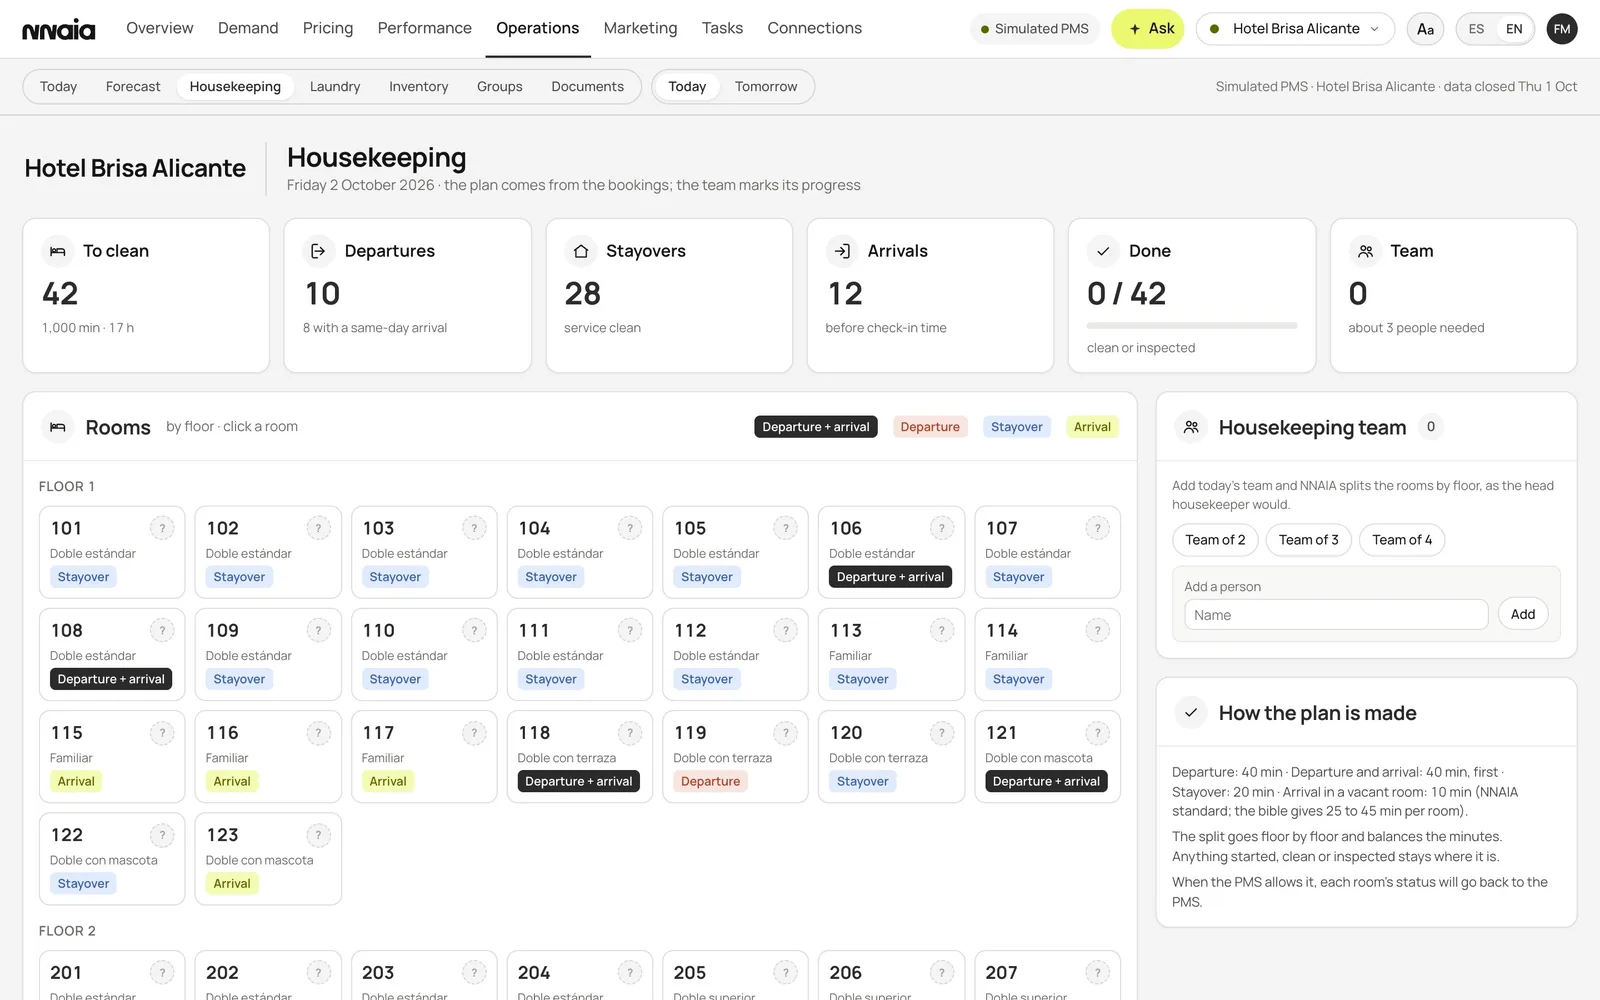Click the NNAIA logo

59,29
